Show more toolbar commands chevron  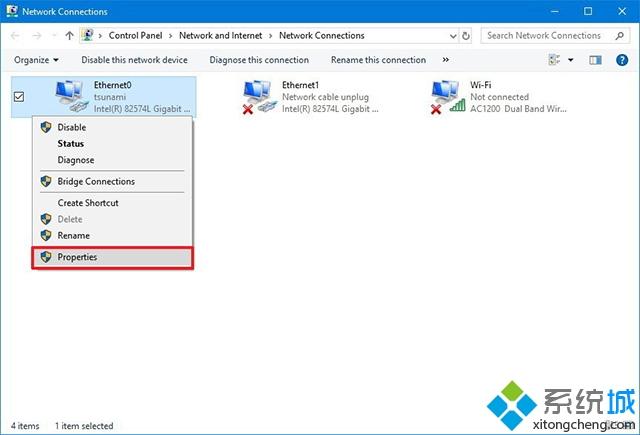click(x=445, y=60)
